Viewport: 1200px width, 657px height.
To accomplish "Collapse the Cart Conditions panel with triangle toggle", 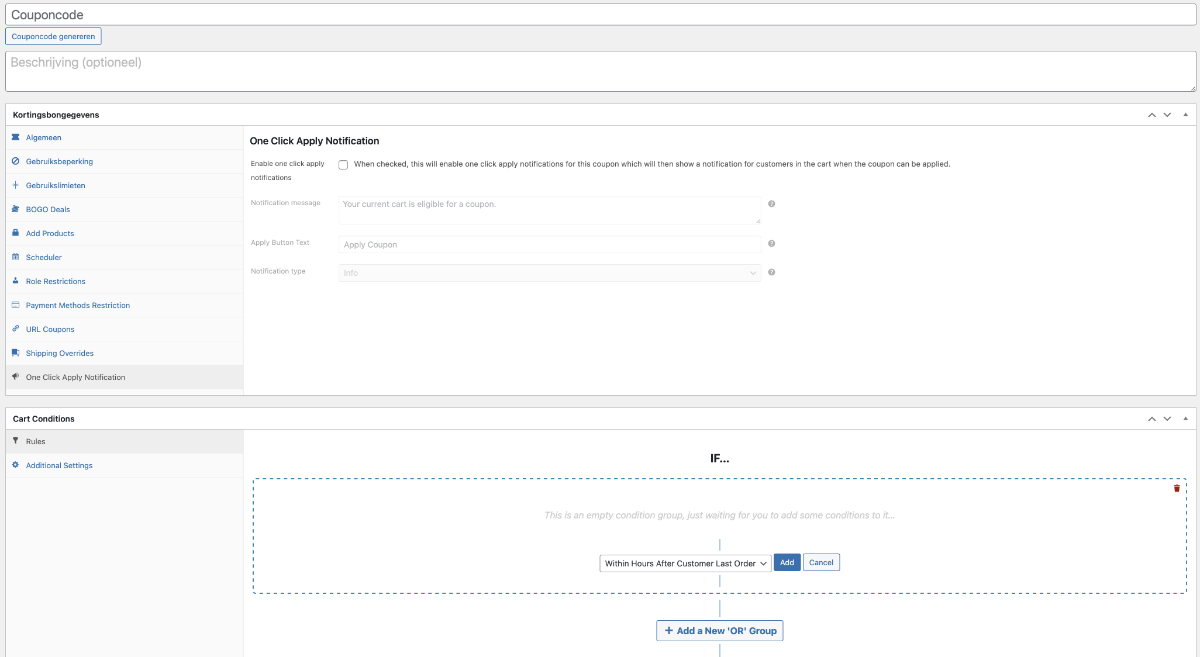I will coord(1185,419).
